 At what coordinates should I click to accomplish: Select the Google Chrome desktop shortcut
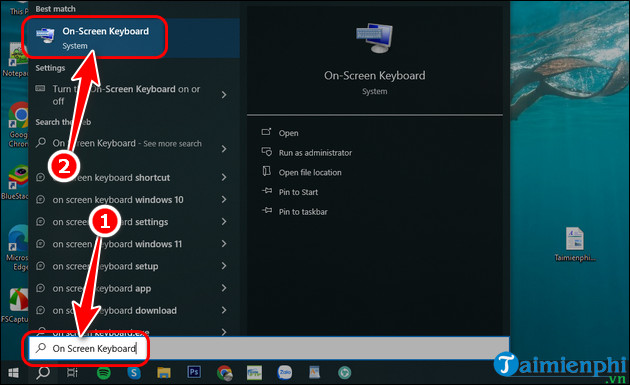click(17, 125)
